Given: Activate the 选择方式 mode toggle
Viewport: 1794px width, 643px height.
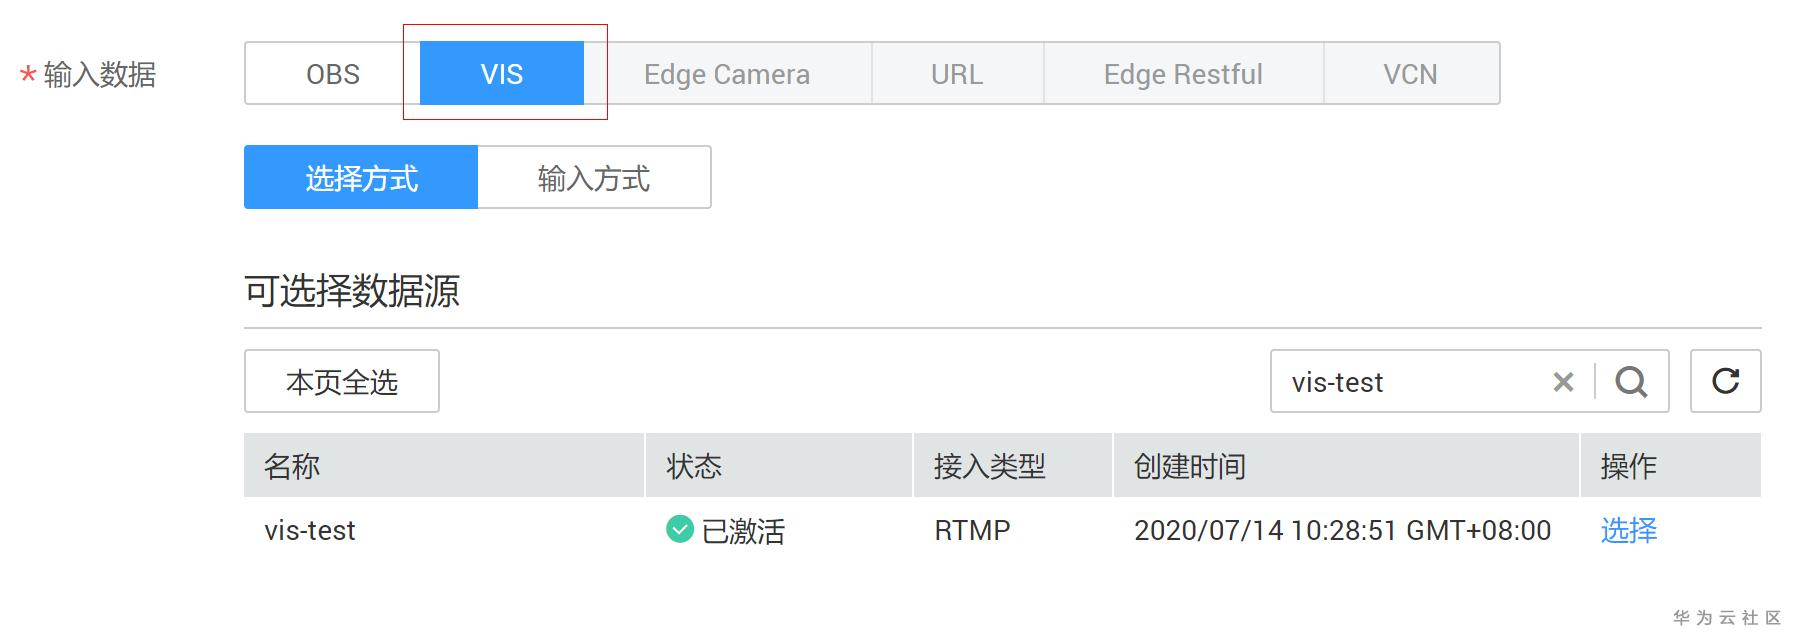Looking at the screenshot, I should click(361, 178).
